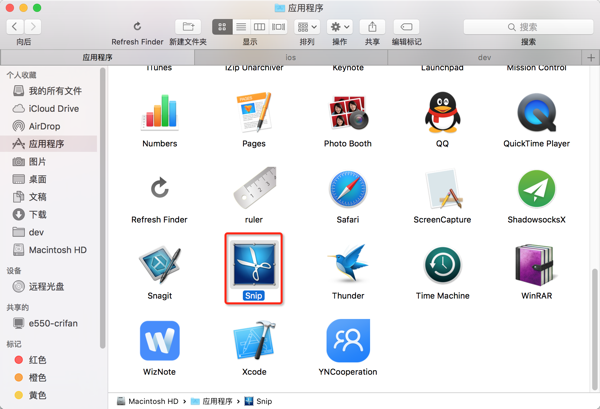Image resolution: width=600 pixels, height=409 pixels.
Task: Open dev folder in sidebar
Action: coord(49,232)
